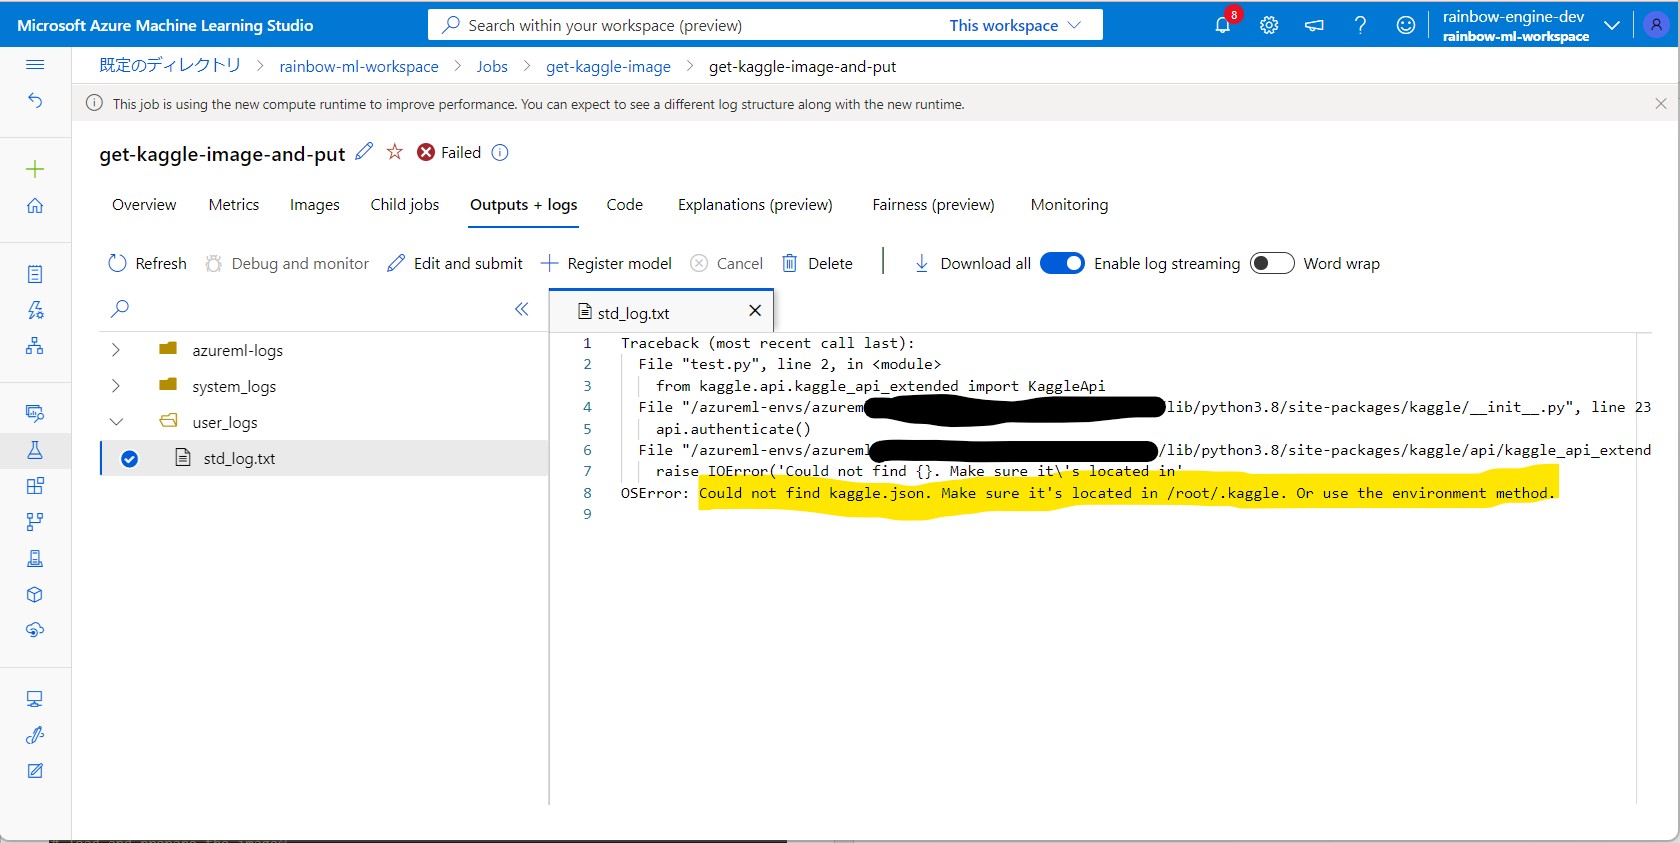Click Download all
The height and width of the screenshot is (843, 1680).
pyautogui.click(x=972, y=263)
